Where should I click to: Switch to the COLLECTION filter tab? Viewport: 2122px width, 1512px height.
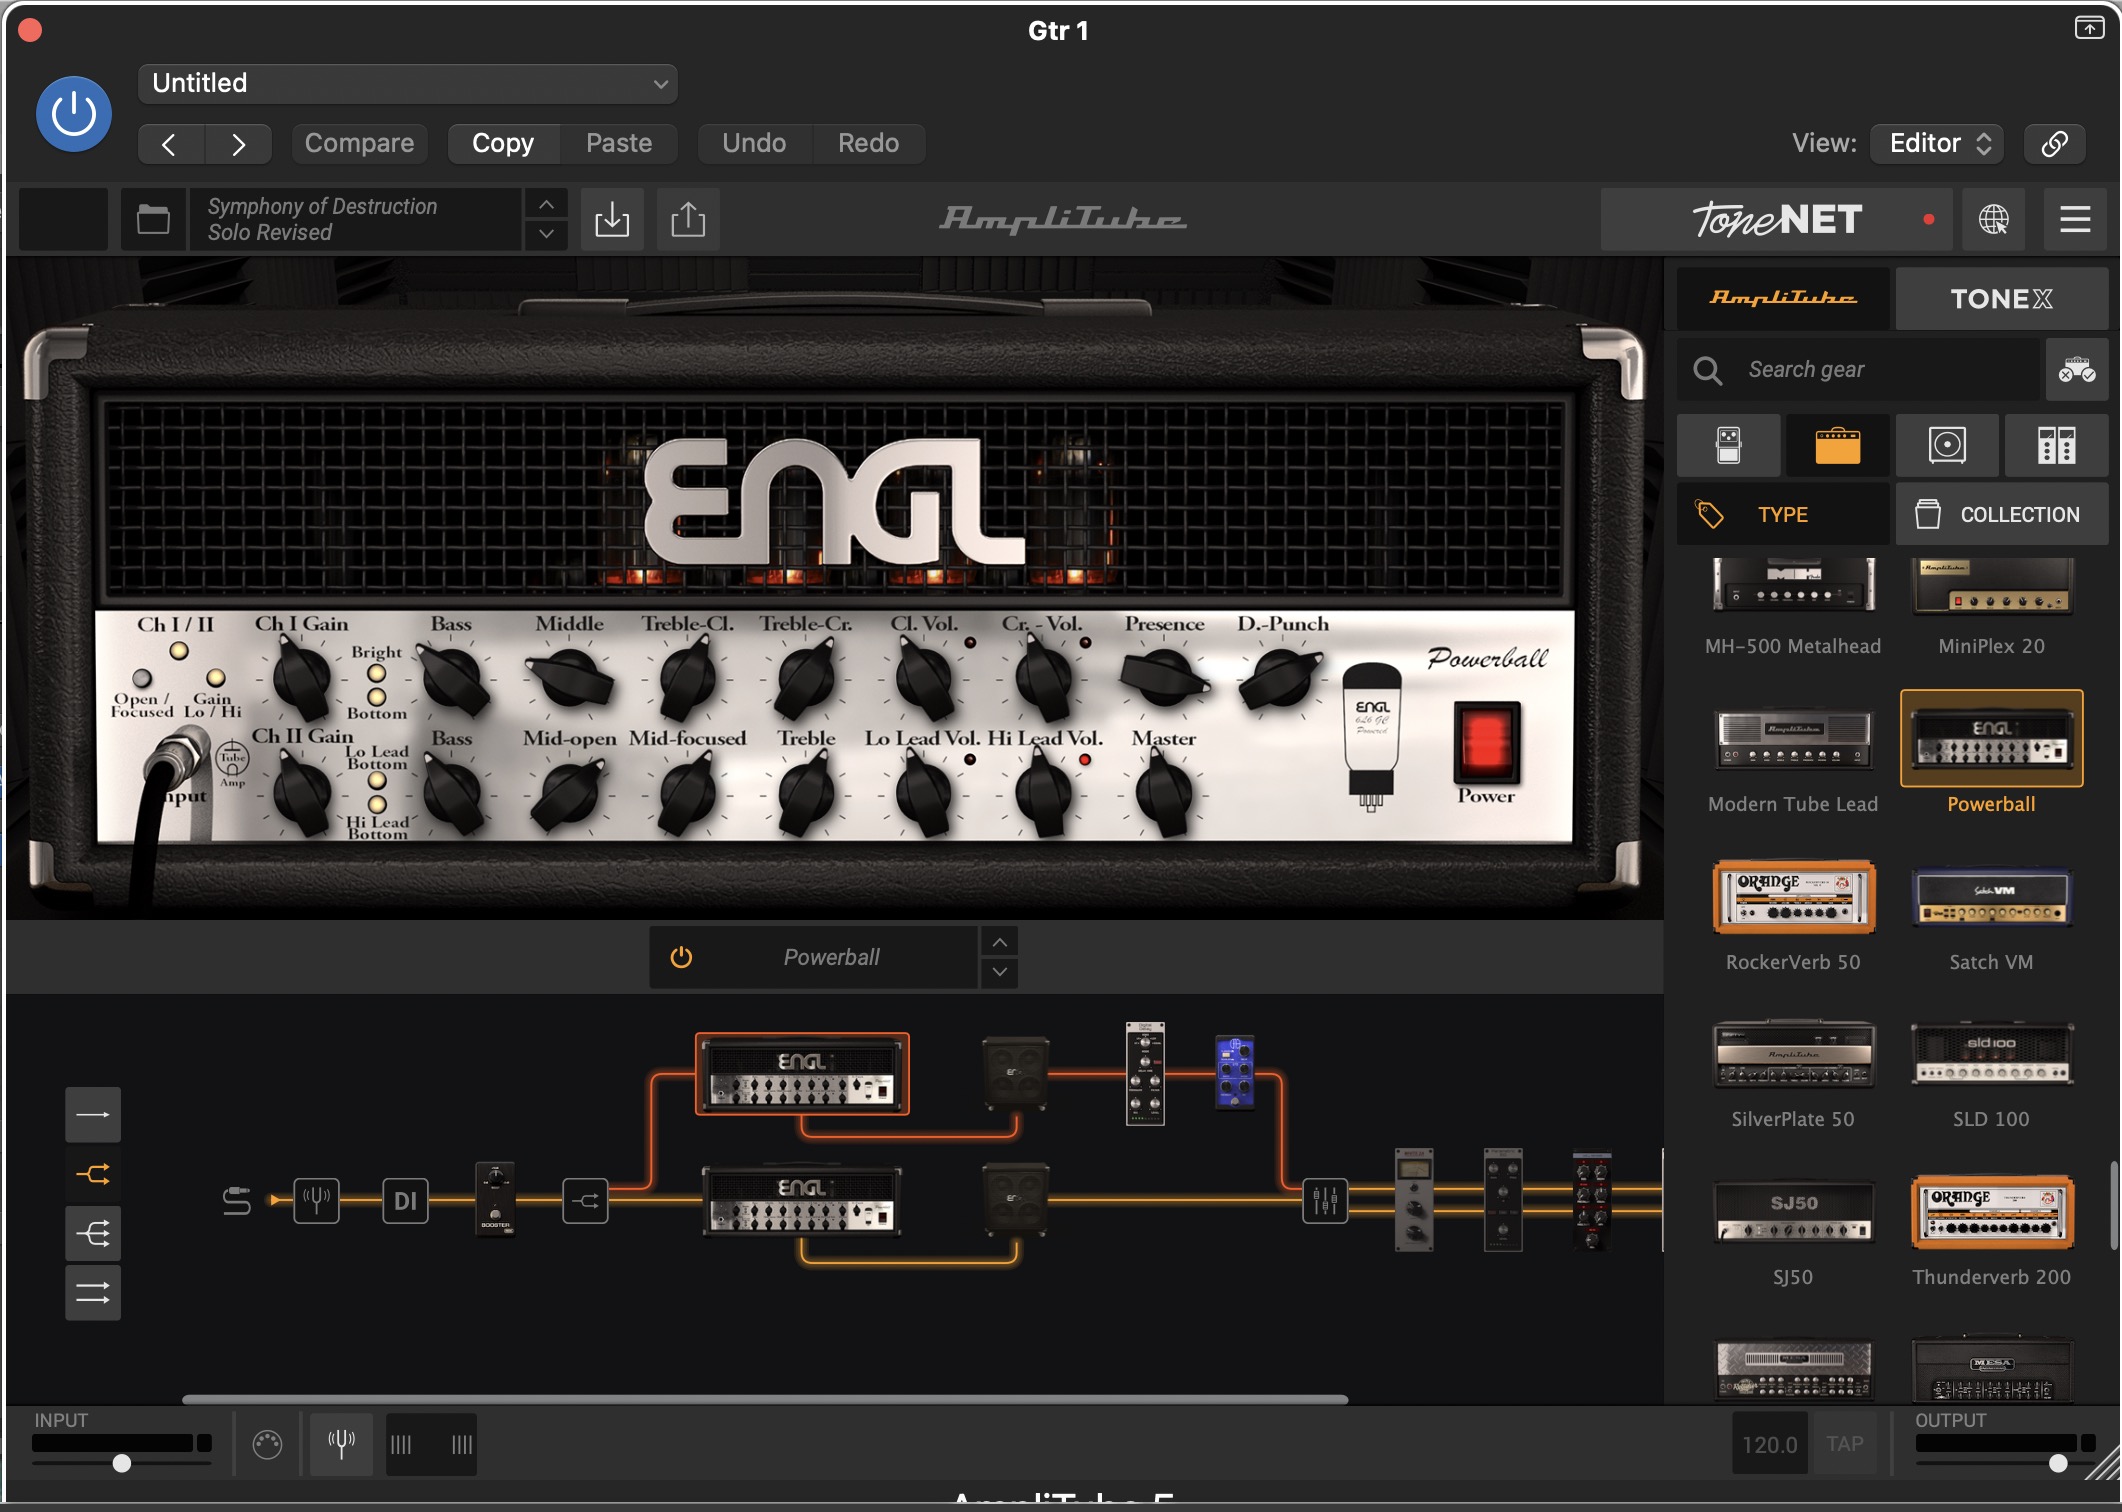(2001, 515)
